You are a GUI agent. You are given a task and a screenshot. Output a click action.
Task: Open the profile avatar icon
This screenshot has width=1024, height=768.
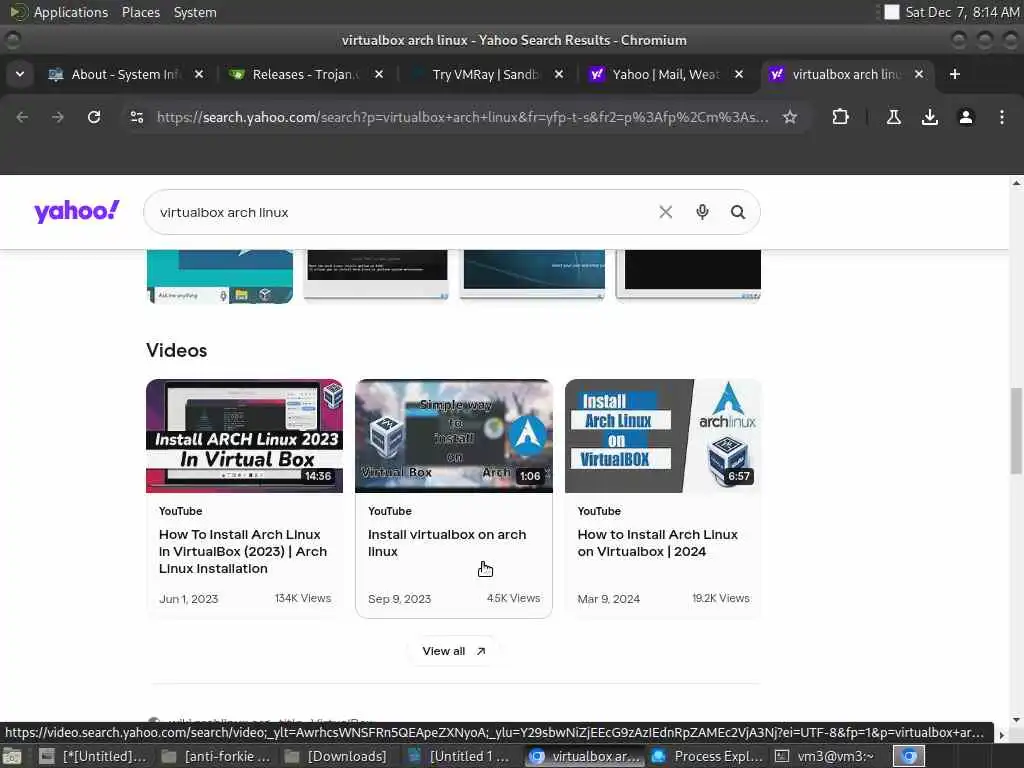(966, 117)
